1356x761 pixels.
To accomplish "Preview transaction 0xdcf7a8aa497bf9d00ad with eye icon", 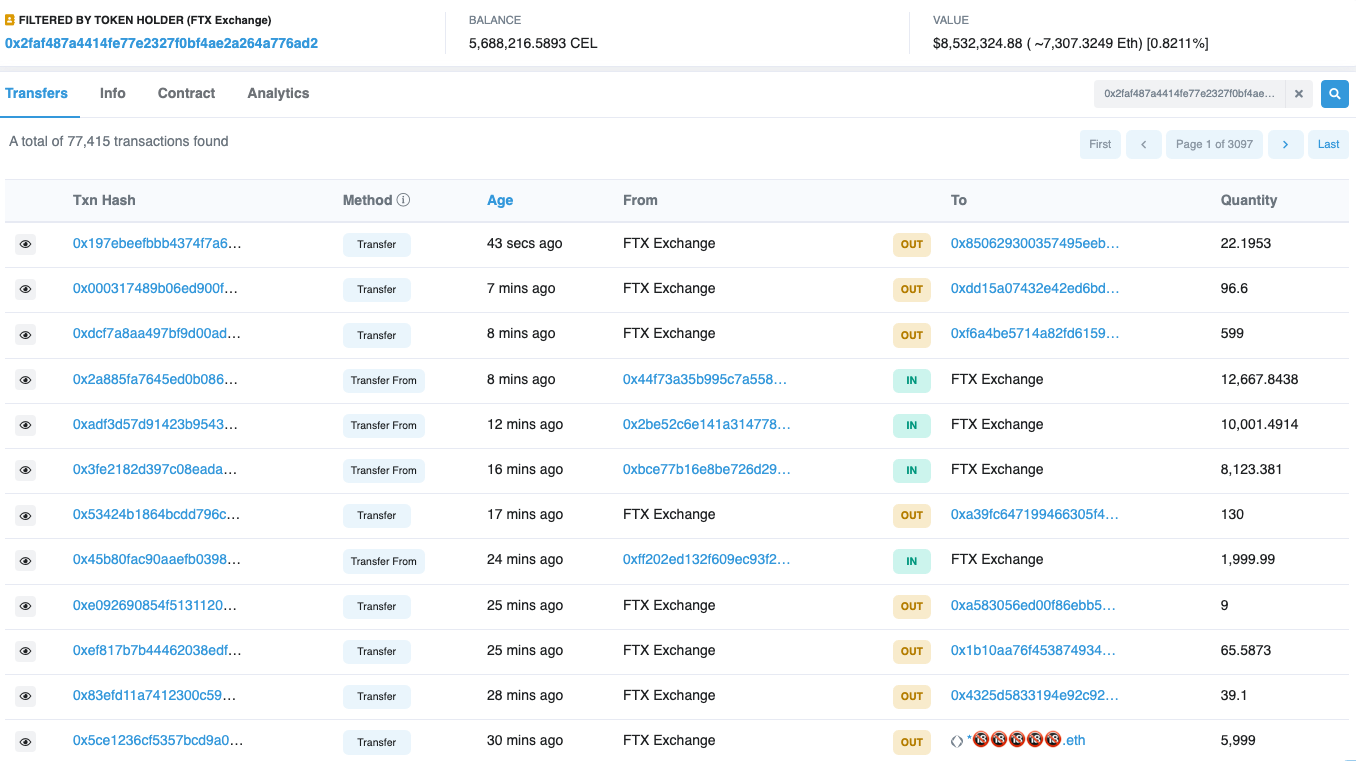I will (25, 335).
